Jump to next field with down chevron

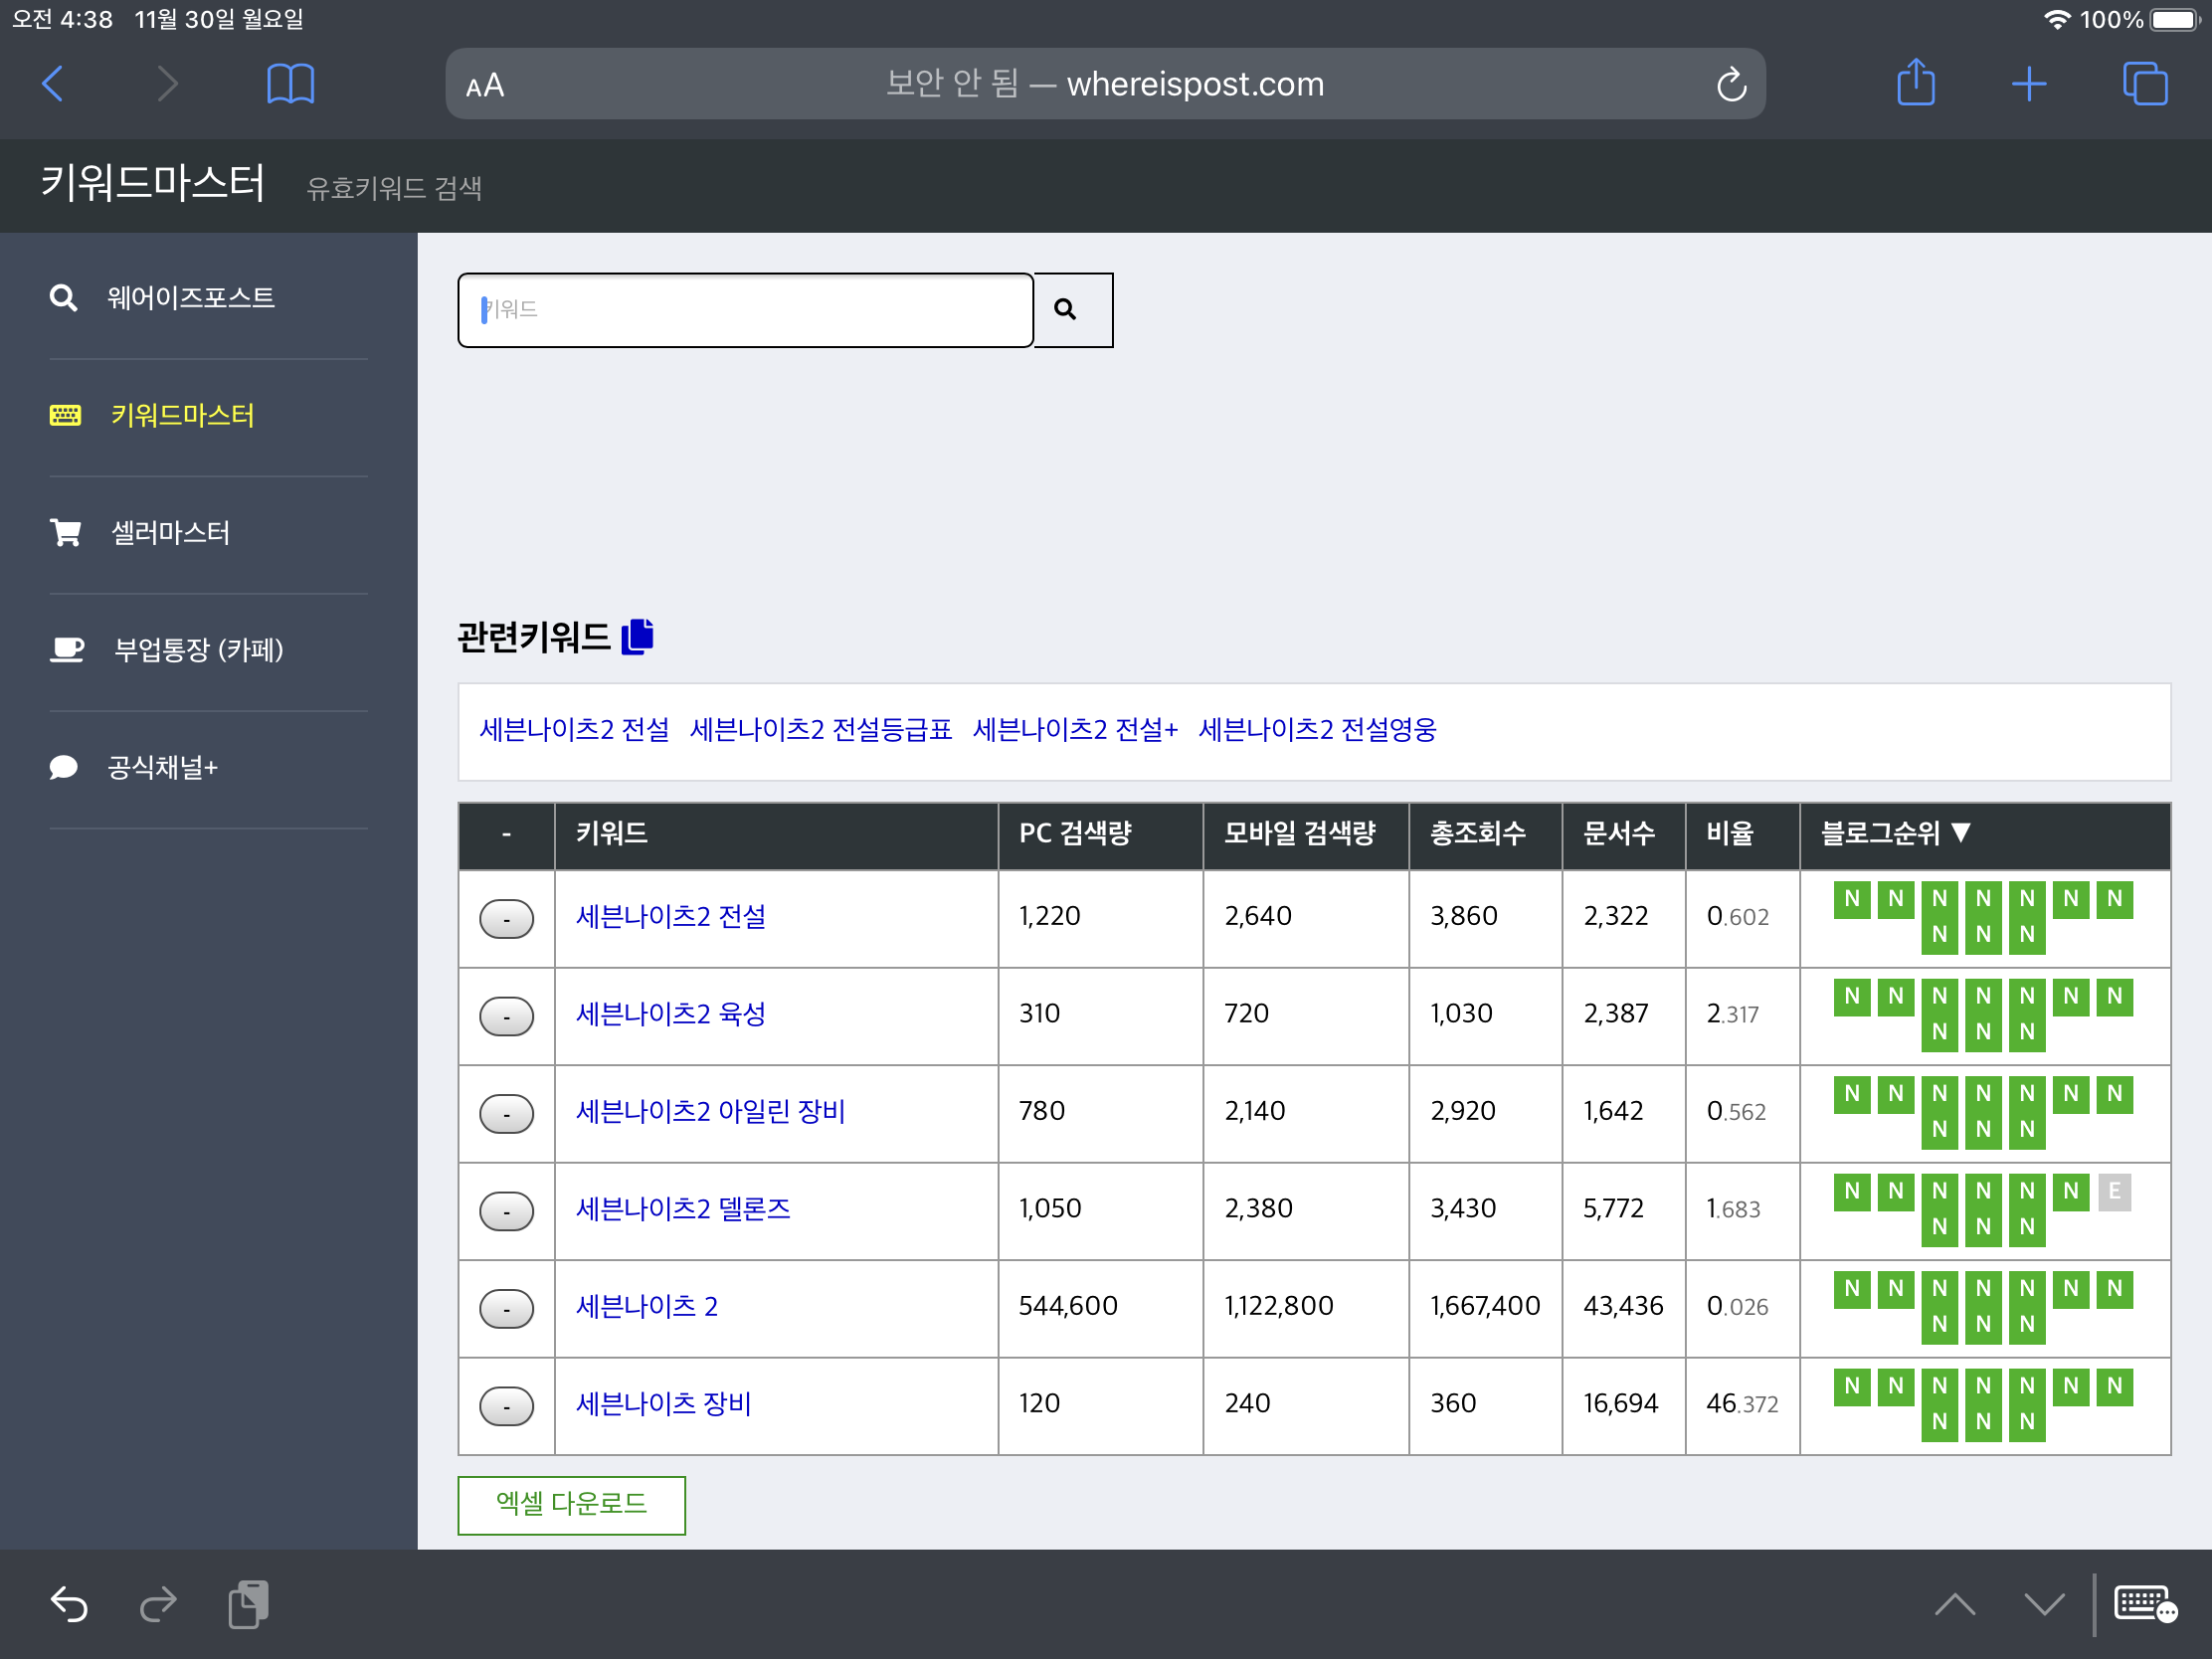pos(2043,1604)
